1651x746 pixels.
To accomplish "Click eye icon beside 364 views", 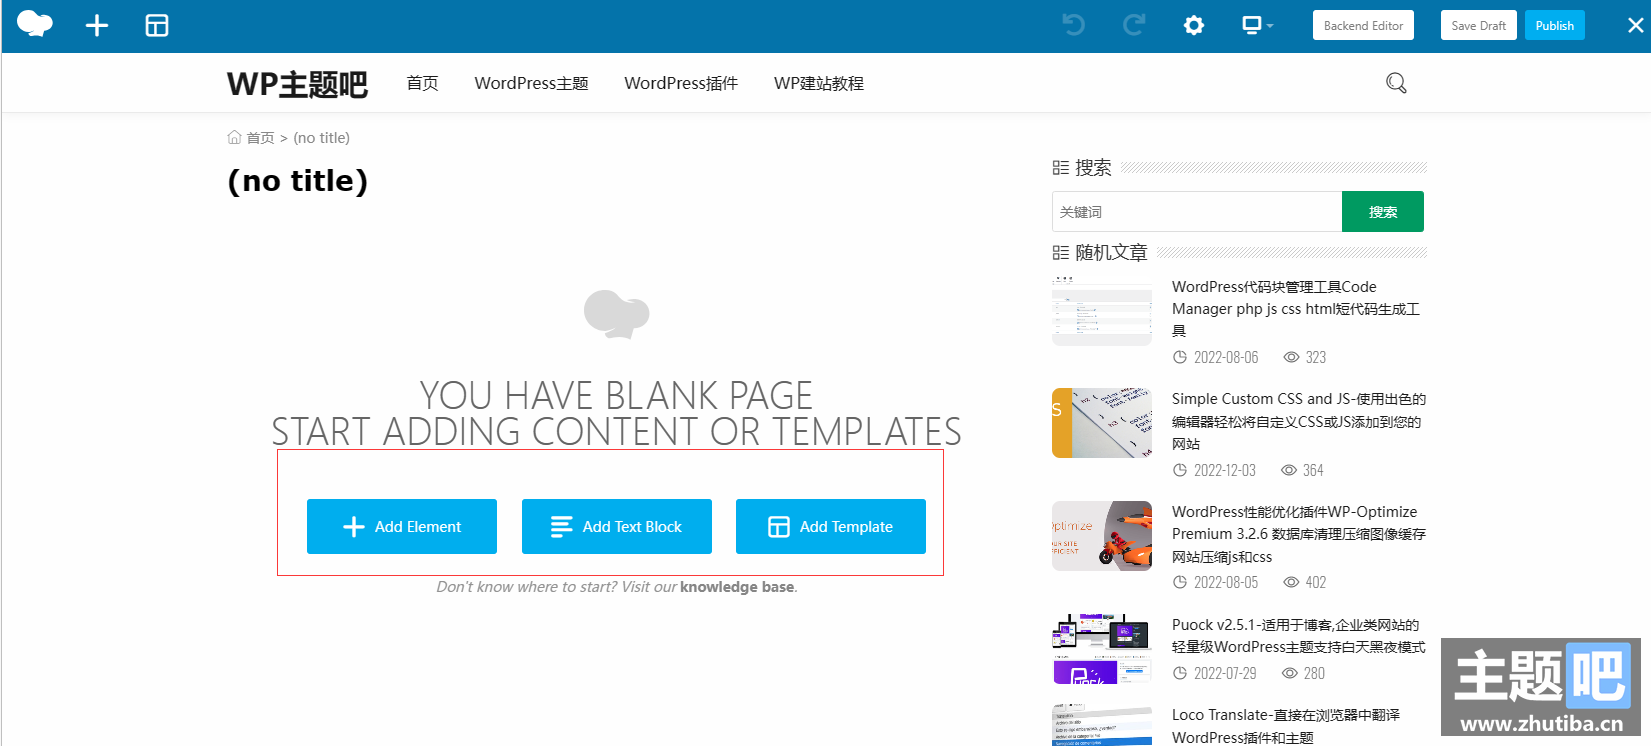I will click(1289, 470).
